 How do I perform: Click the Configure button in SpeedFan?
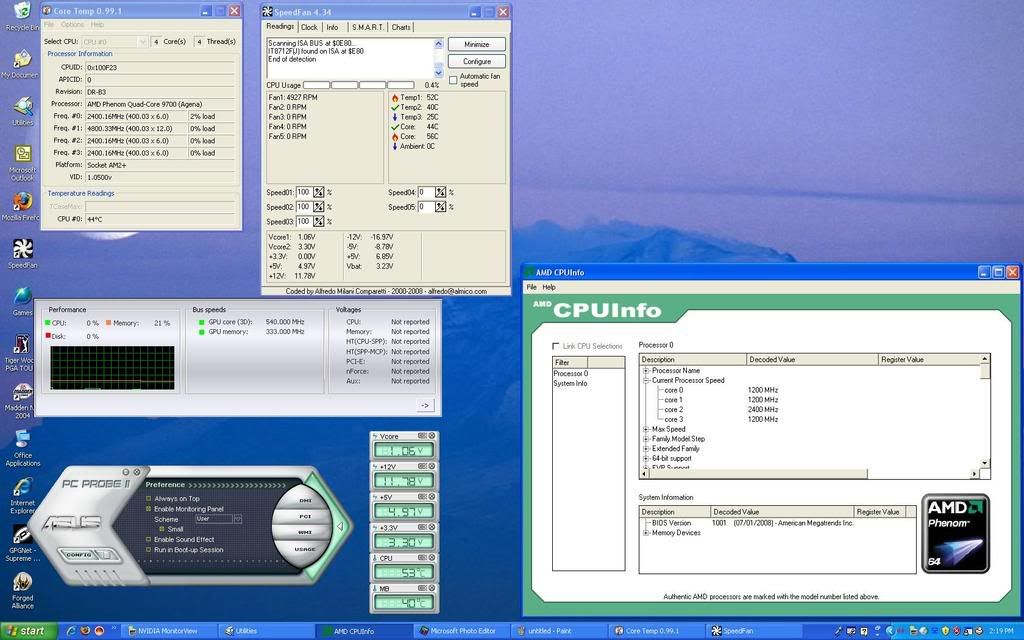[477, 61]
